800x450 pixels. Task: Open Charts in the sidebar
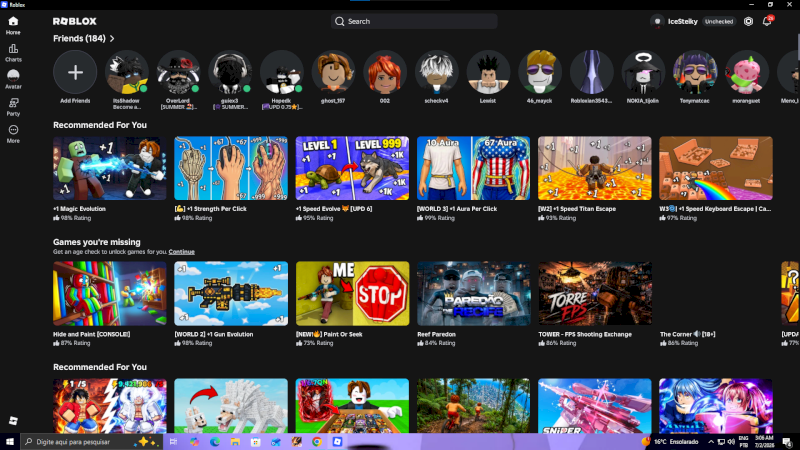(x=13, y=53)
